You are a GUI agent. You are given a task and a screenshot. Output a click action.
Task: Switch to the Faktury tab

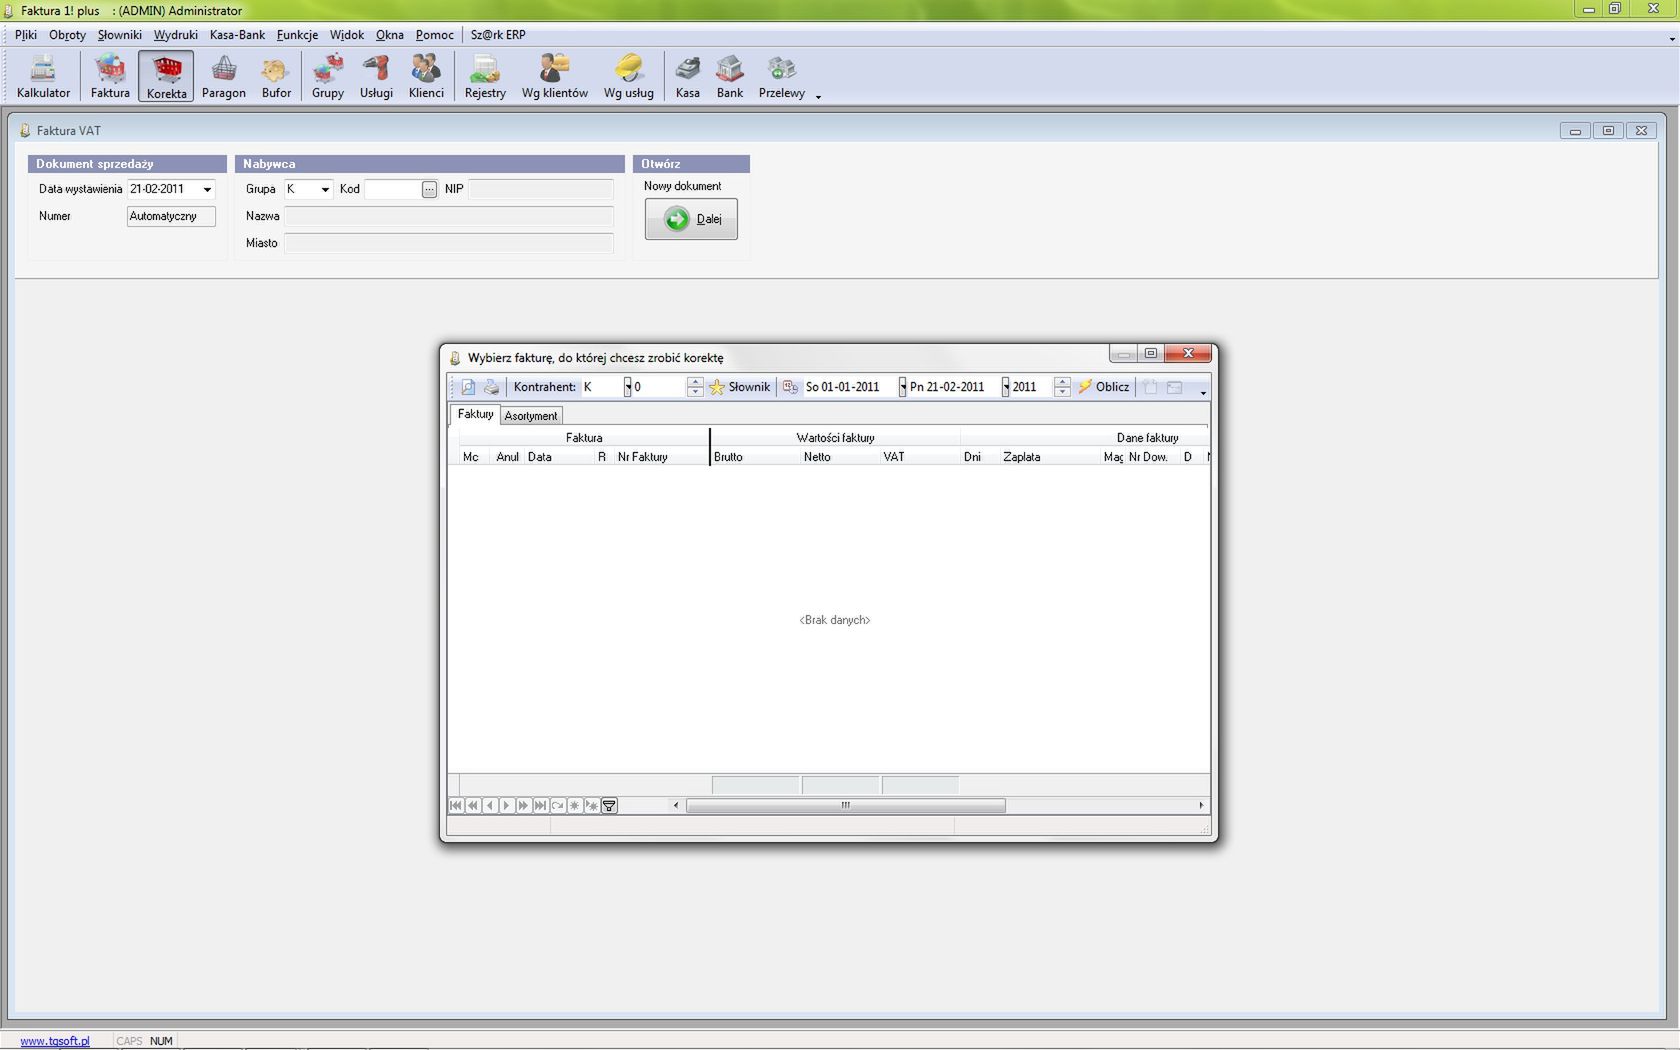click(475, 414)
